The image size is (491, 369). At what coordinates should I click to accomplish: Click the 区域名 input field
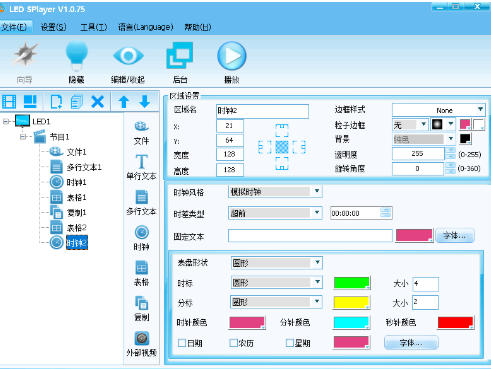click(x=262, y=111)
